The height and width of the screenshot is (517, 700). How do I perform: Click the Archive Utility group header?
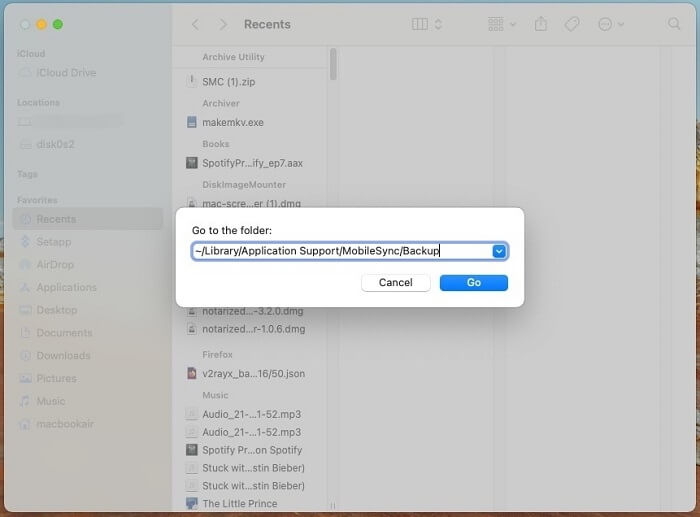233,57
